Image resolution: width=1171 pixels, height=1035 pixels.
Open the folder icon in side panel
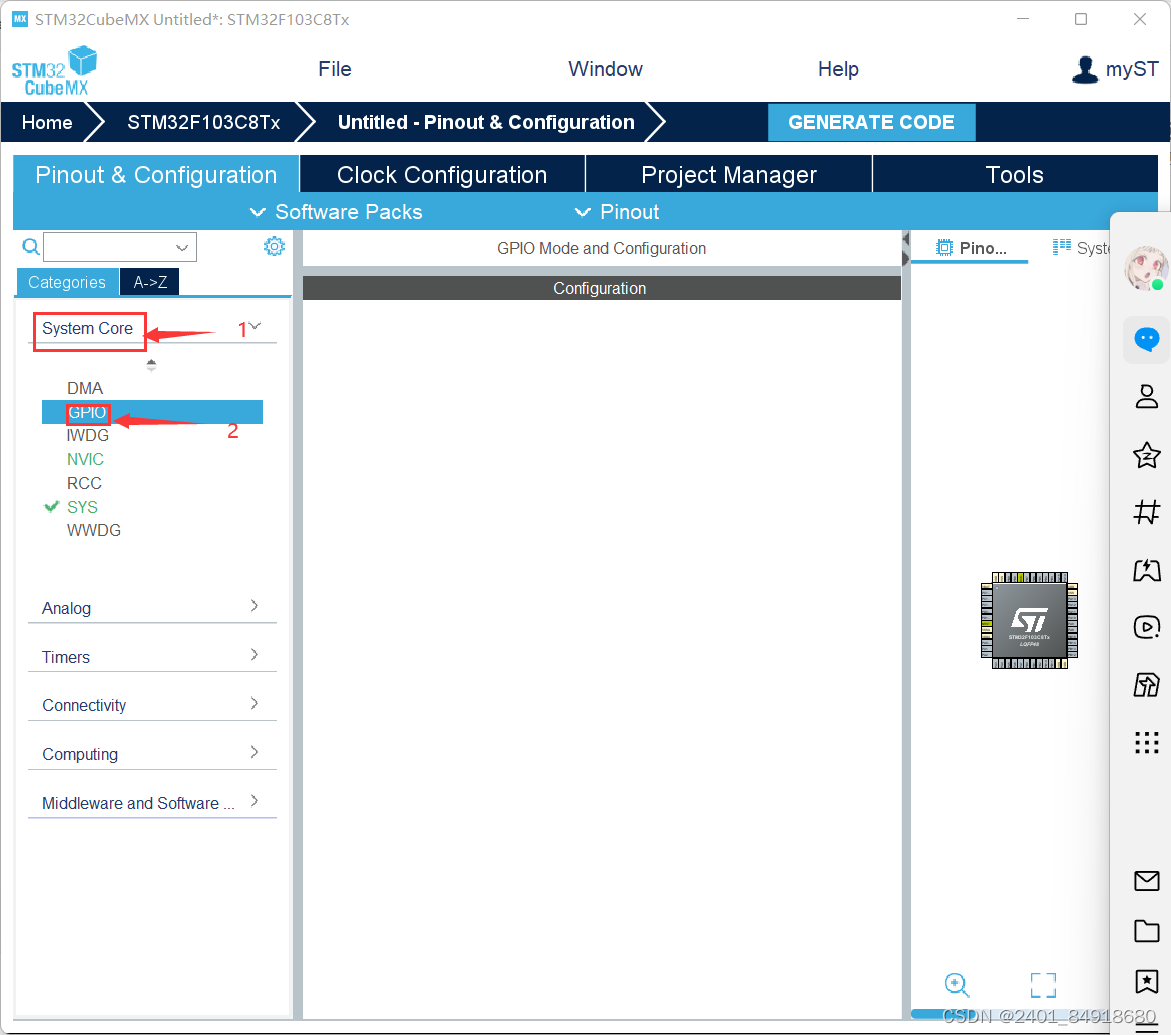1146,931
